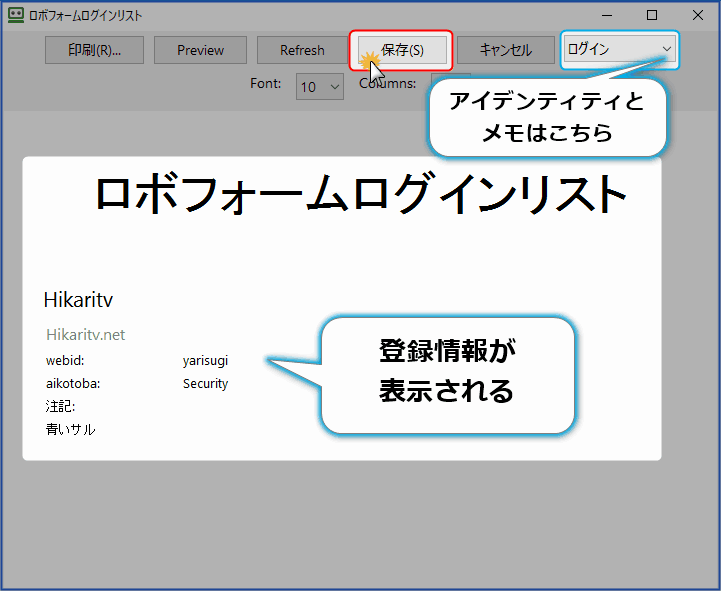Select the webid value yarisugi
Screen dimensions: 721x591
(205, 361)
